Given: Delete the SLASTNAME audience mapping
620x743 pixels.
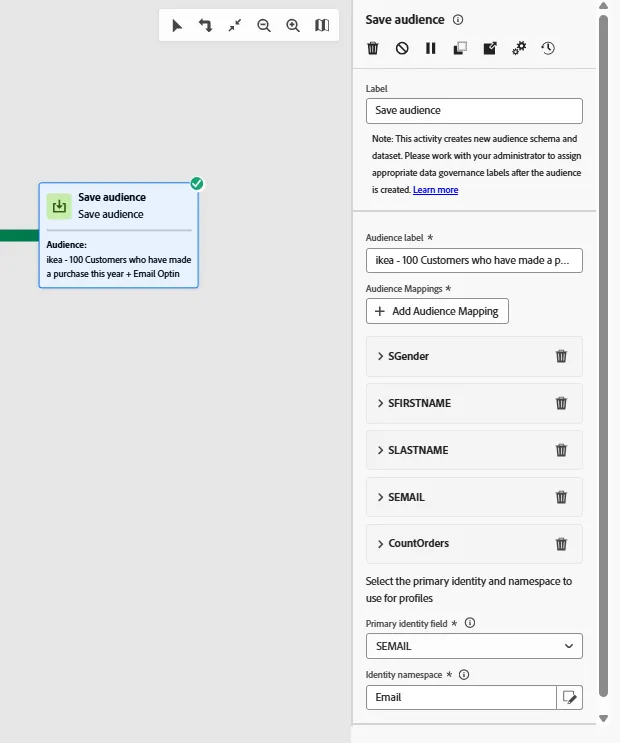Looking at the screenshot, I should 561,450.
